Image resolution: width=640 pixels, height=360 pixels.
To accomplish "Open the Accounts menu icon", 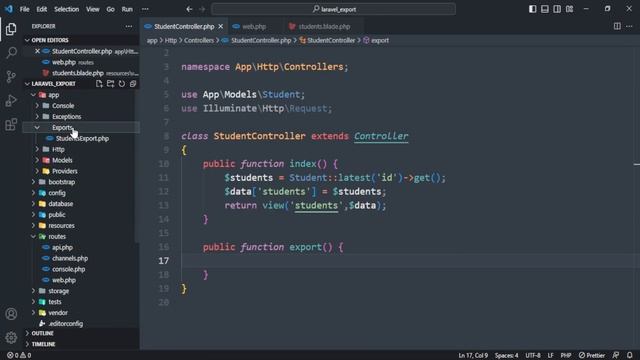I will [x=11, y=314].
